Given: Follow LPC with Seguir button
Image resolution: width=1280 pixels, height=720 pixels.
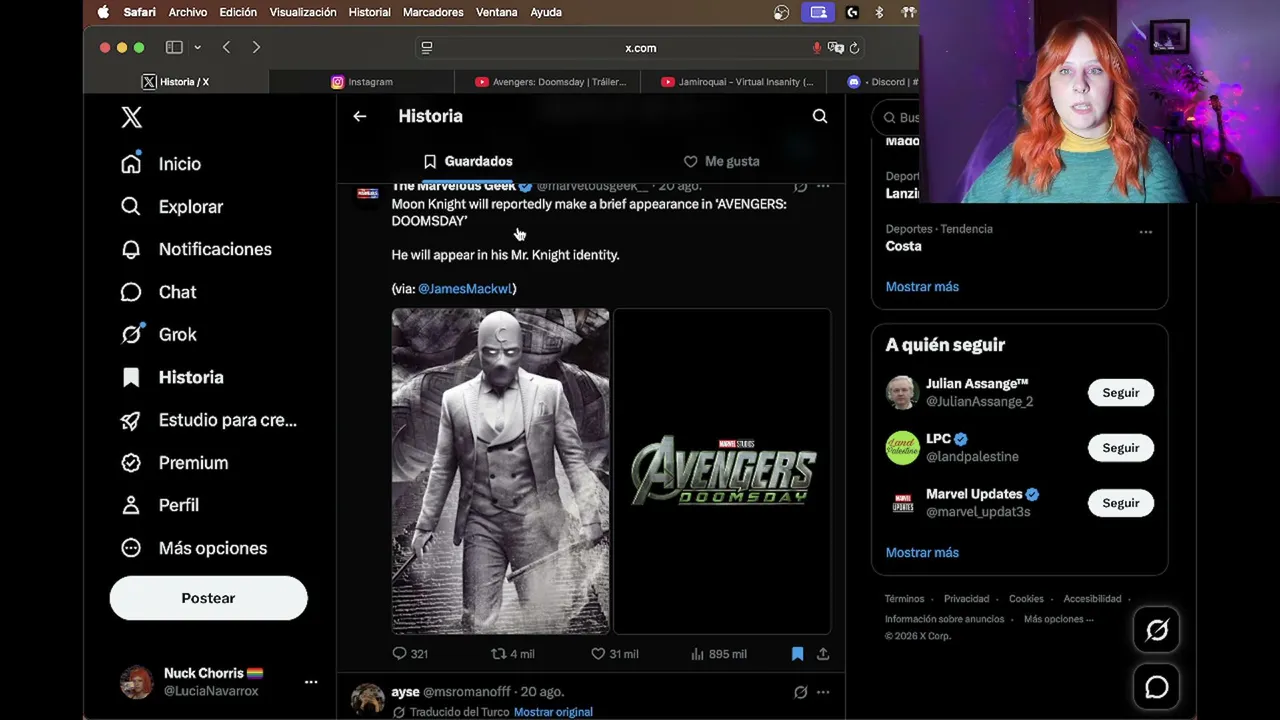Looking at the screenshot, I should (x=1121, y=448).
